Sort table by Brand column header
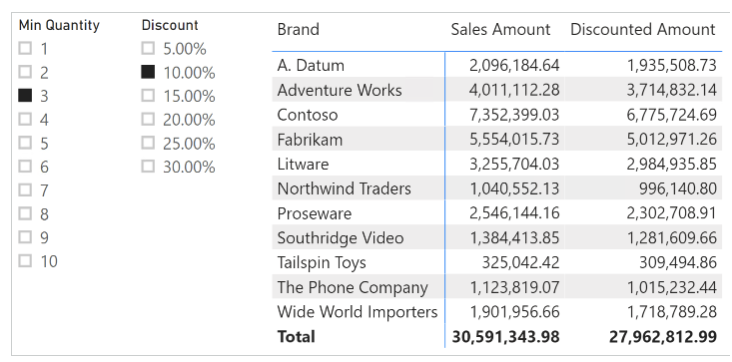 click(298, 29)
